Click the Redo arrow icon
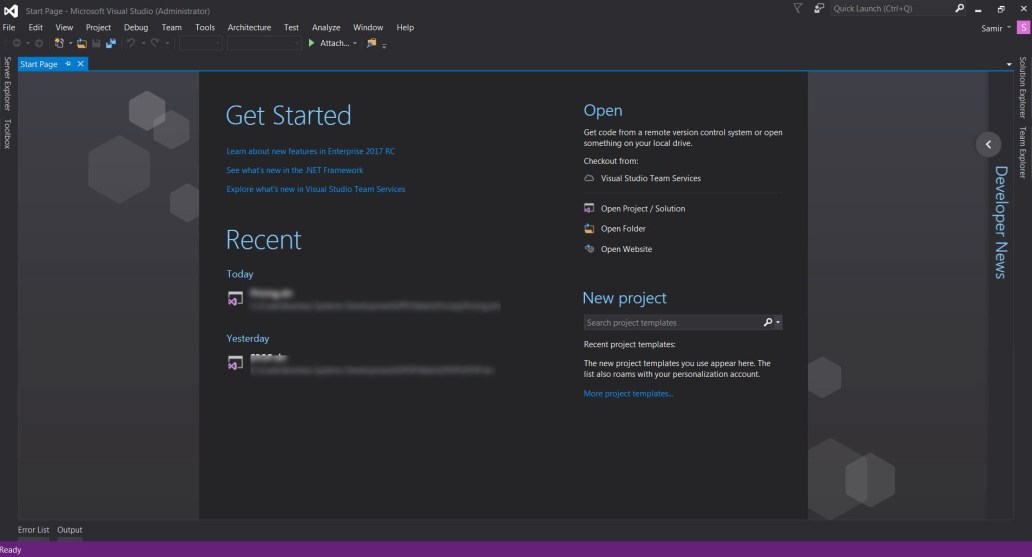 [155, 43]
